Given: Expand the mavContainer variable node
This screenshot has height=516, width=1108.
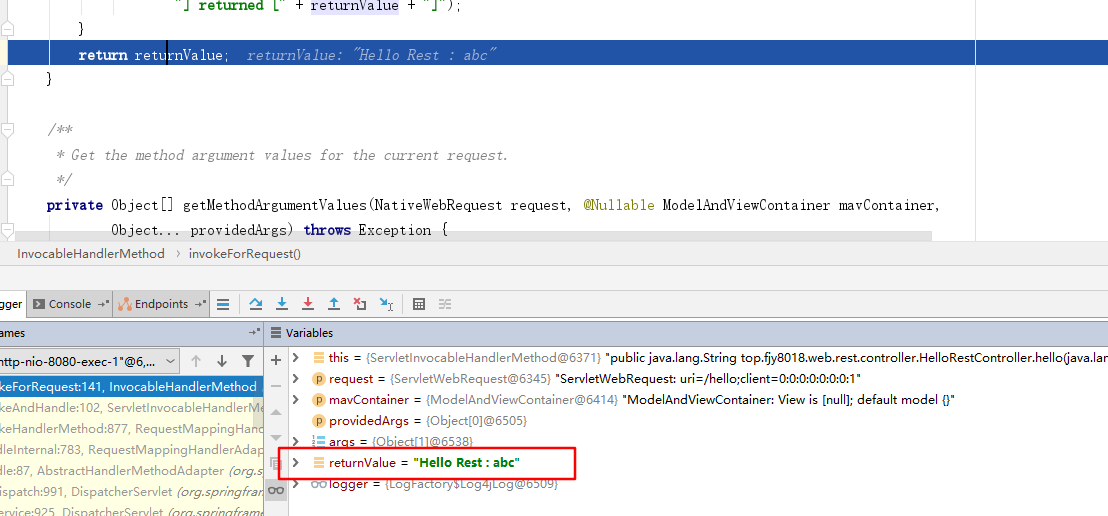Looking at the screenshot, I should click(295, 400).
